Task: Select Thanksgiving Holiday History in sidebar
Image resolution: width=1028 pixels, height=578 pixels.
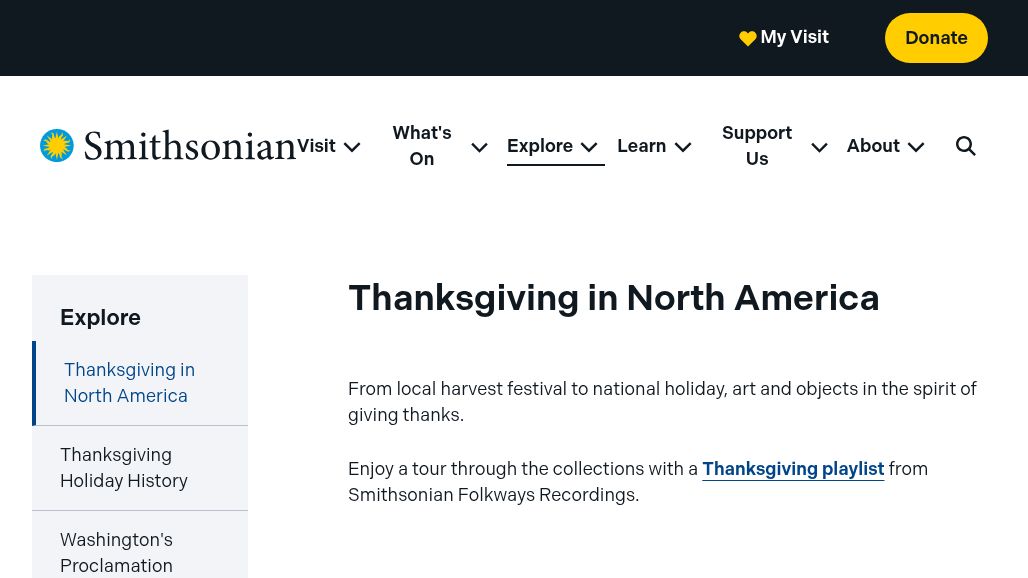Action: (x=140, y=468)
